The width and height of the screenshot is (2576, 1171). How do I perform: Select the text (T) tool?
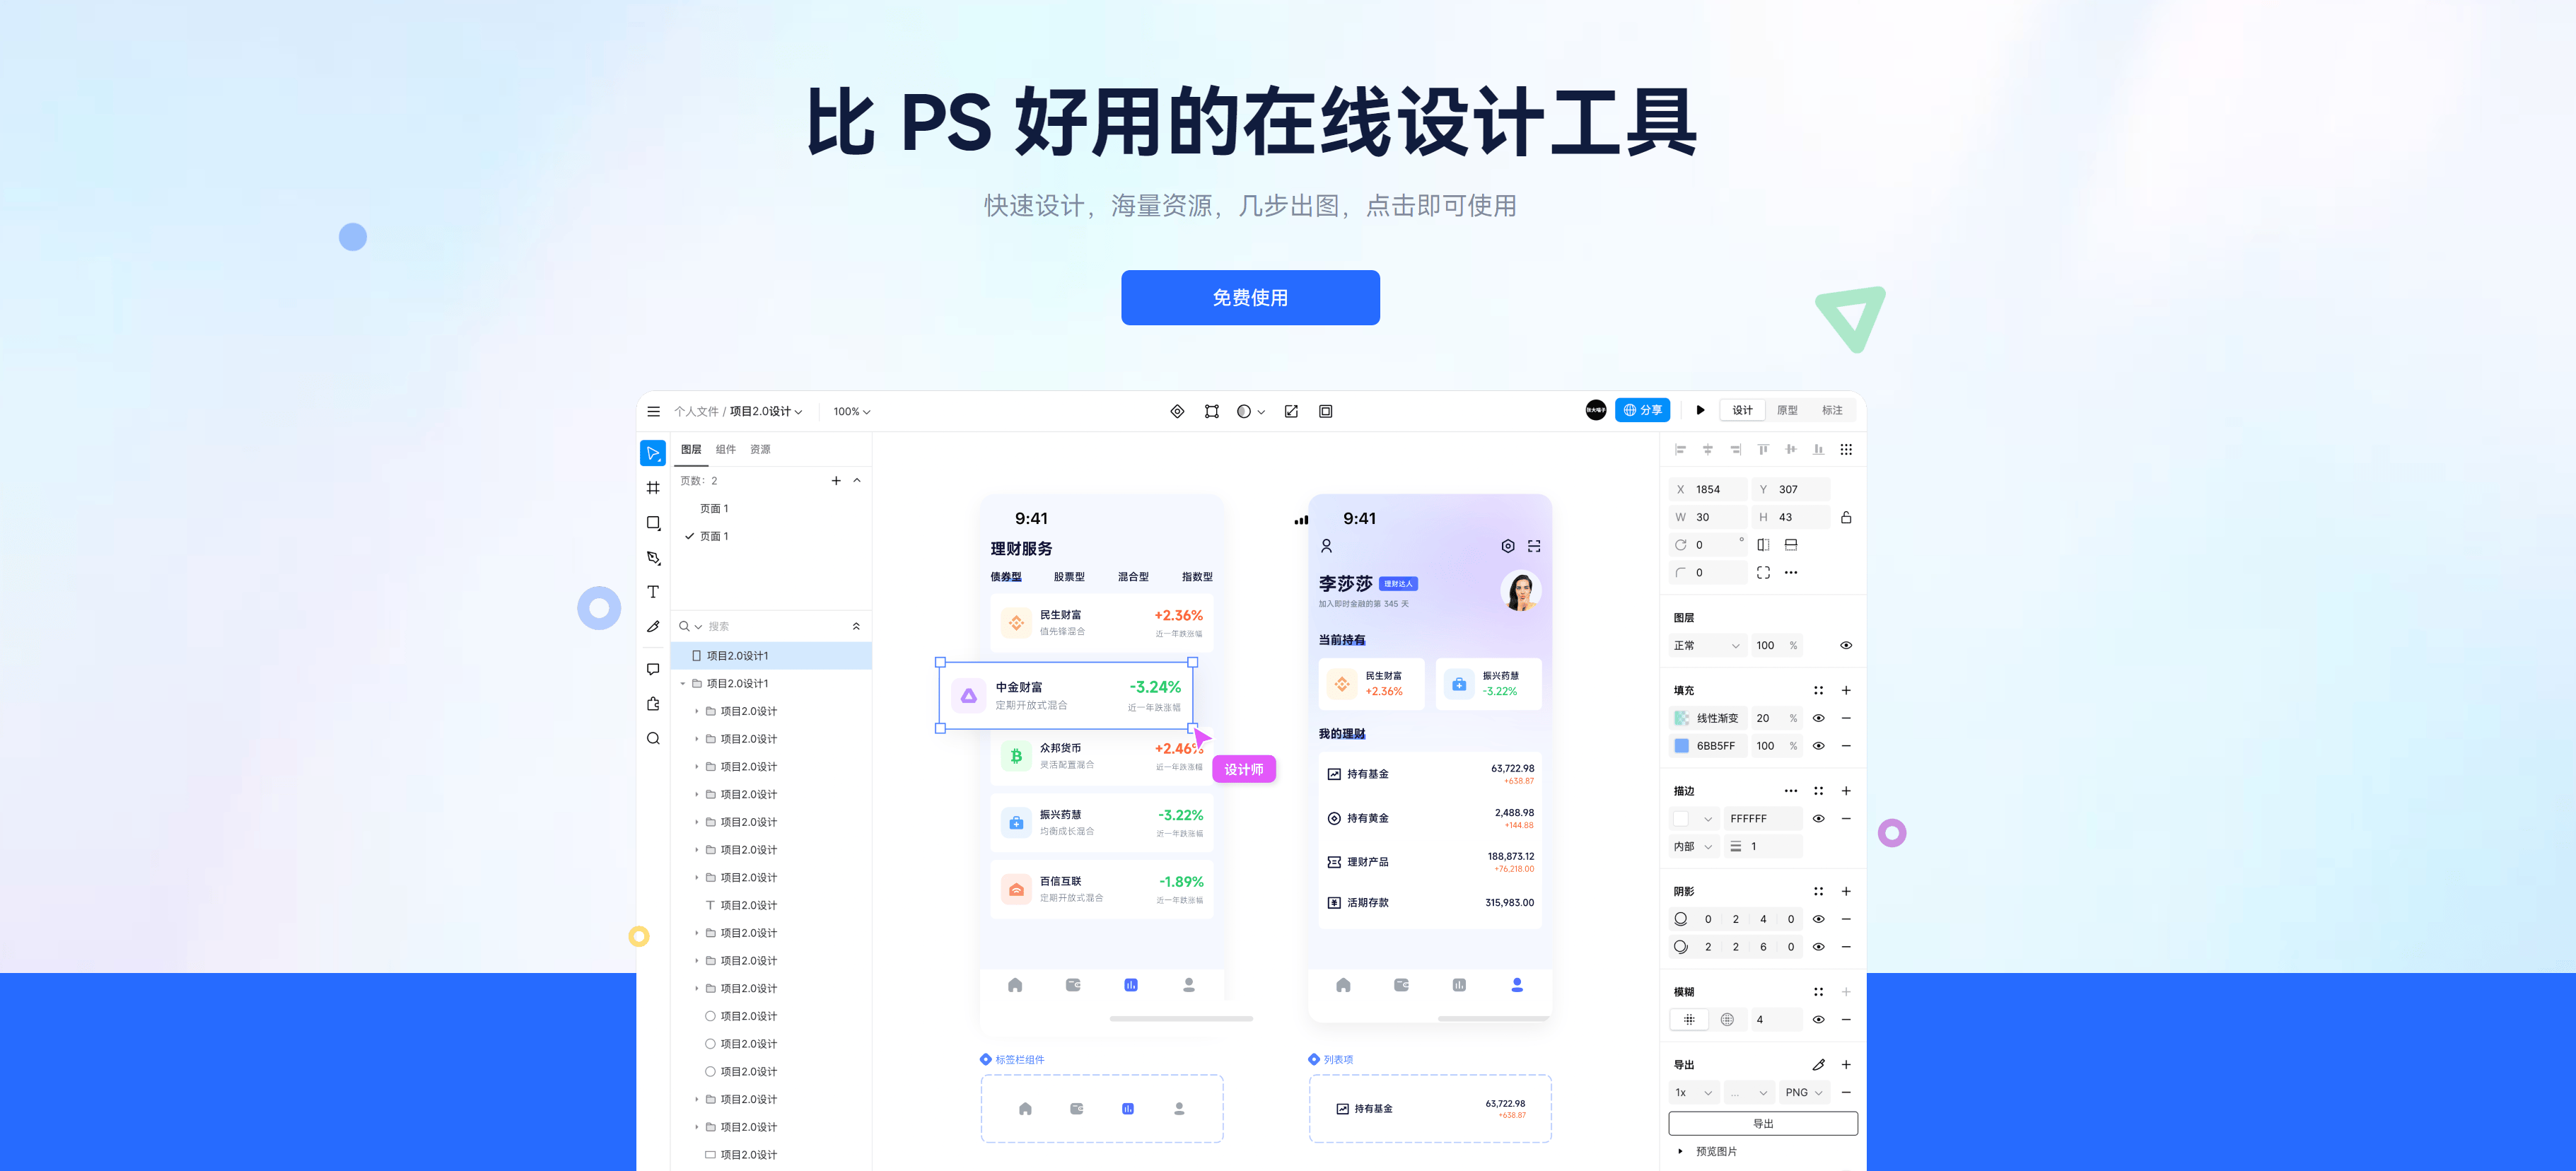tap(653, 592)
